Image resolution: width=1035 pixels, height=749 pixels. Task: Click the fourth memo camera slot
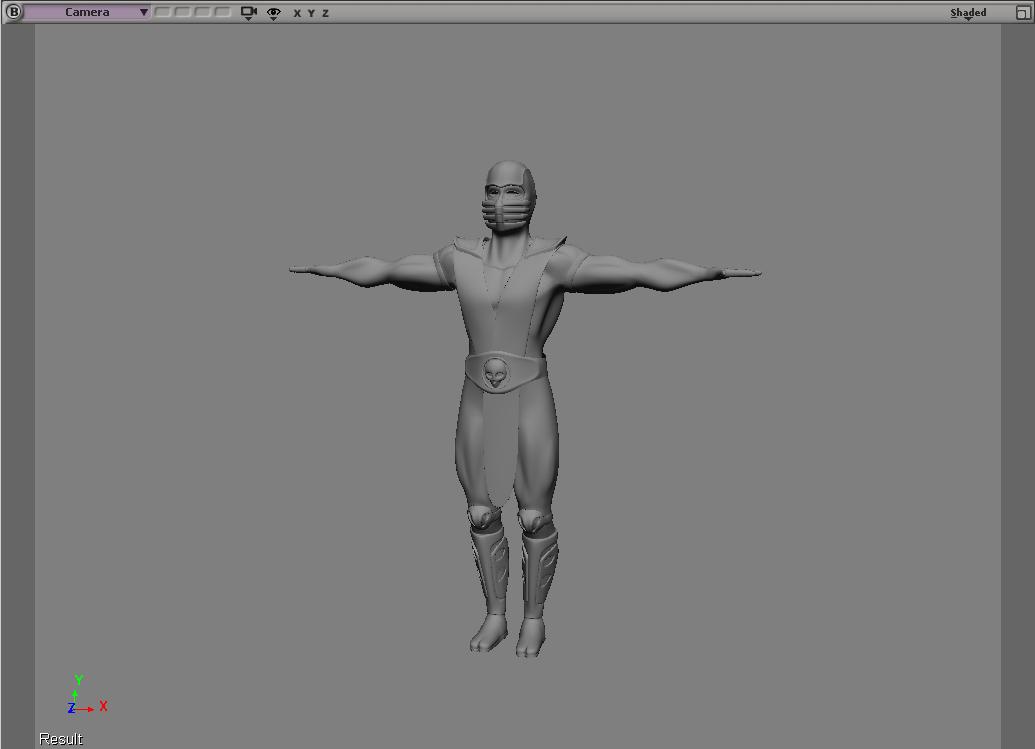(x=222, y=12)
